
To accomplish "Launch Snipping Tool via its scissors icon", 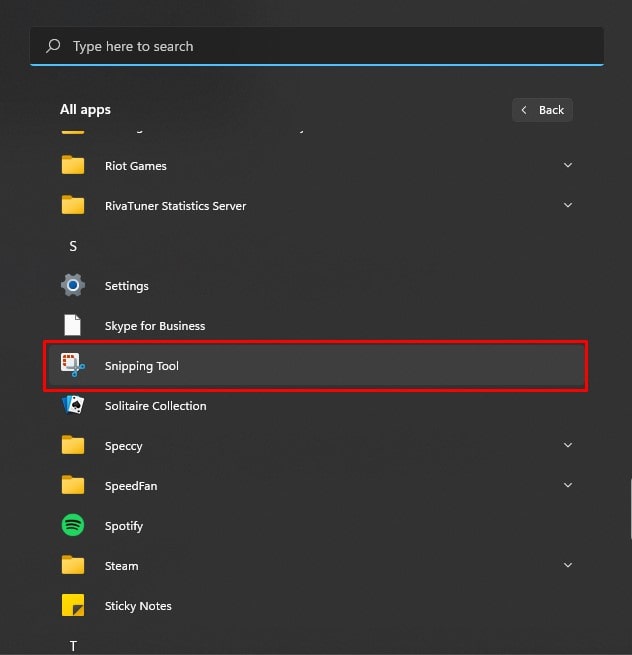I will (x=73, y=365).
